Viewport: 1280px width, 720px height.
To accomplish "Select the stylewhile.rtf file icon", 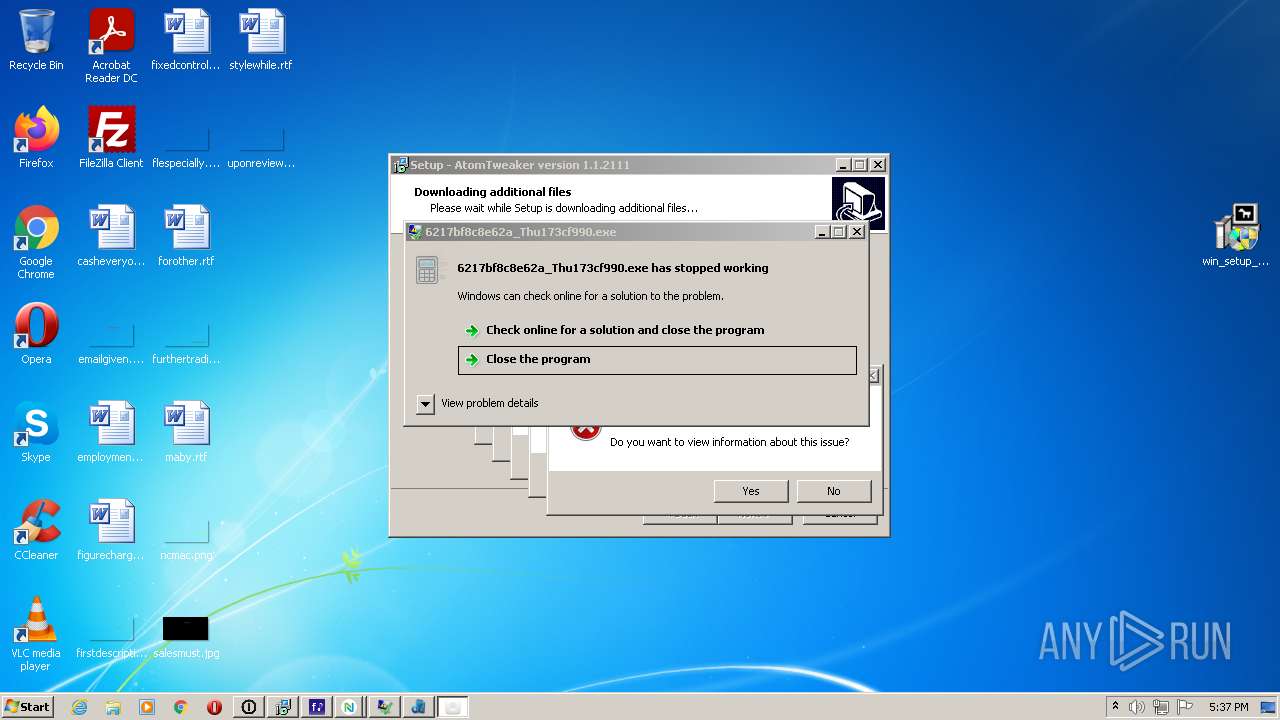I will [261, 40].
